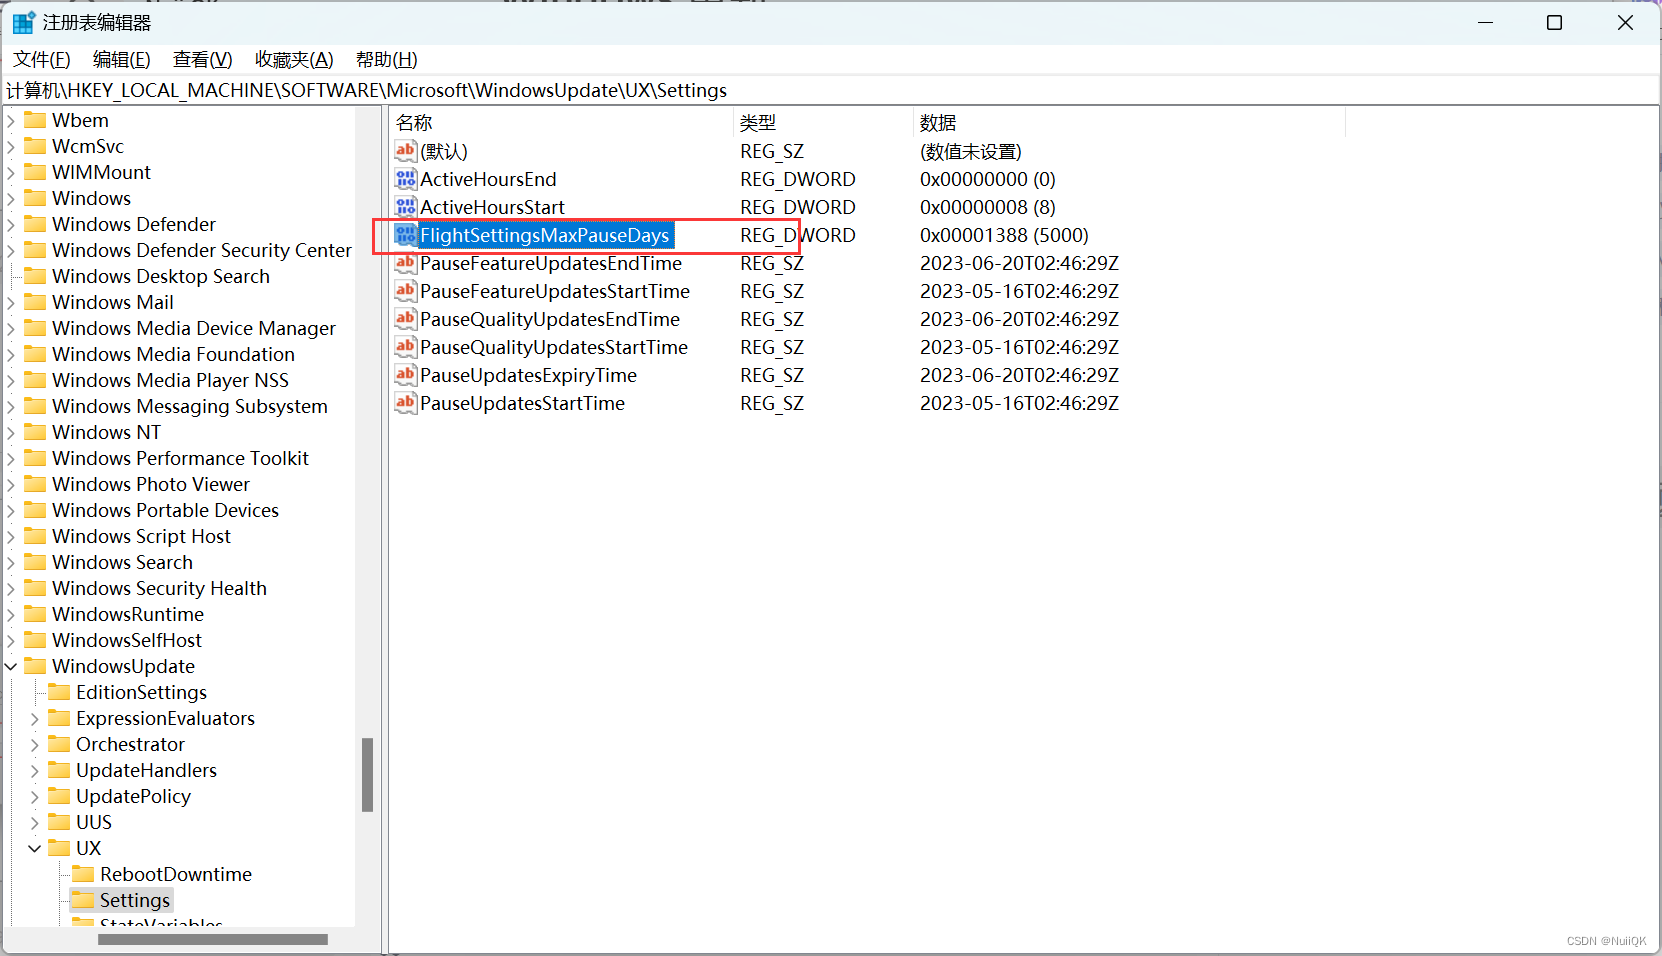Expand the Wbem node
Viewport: 1662px width, 956px height.
[x=11, y=120]
